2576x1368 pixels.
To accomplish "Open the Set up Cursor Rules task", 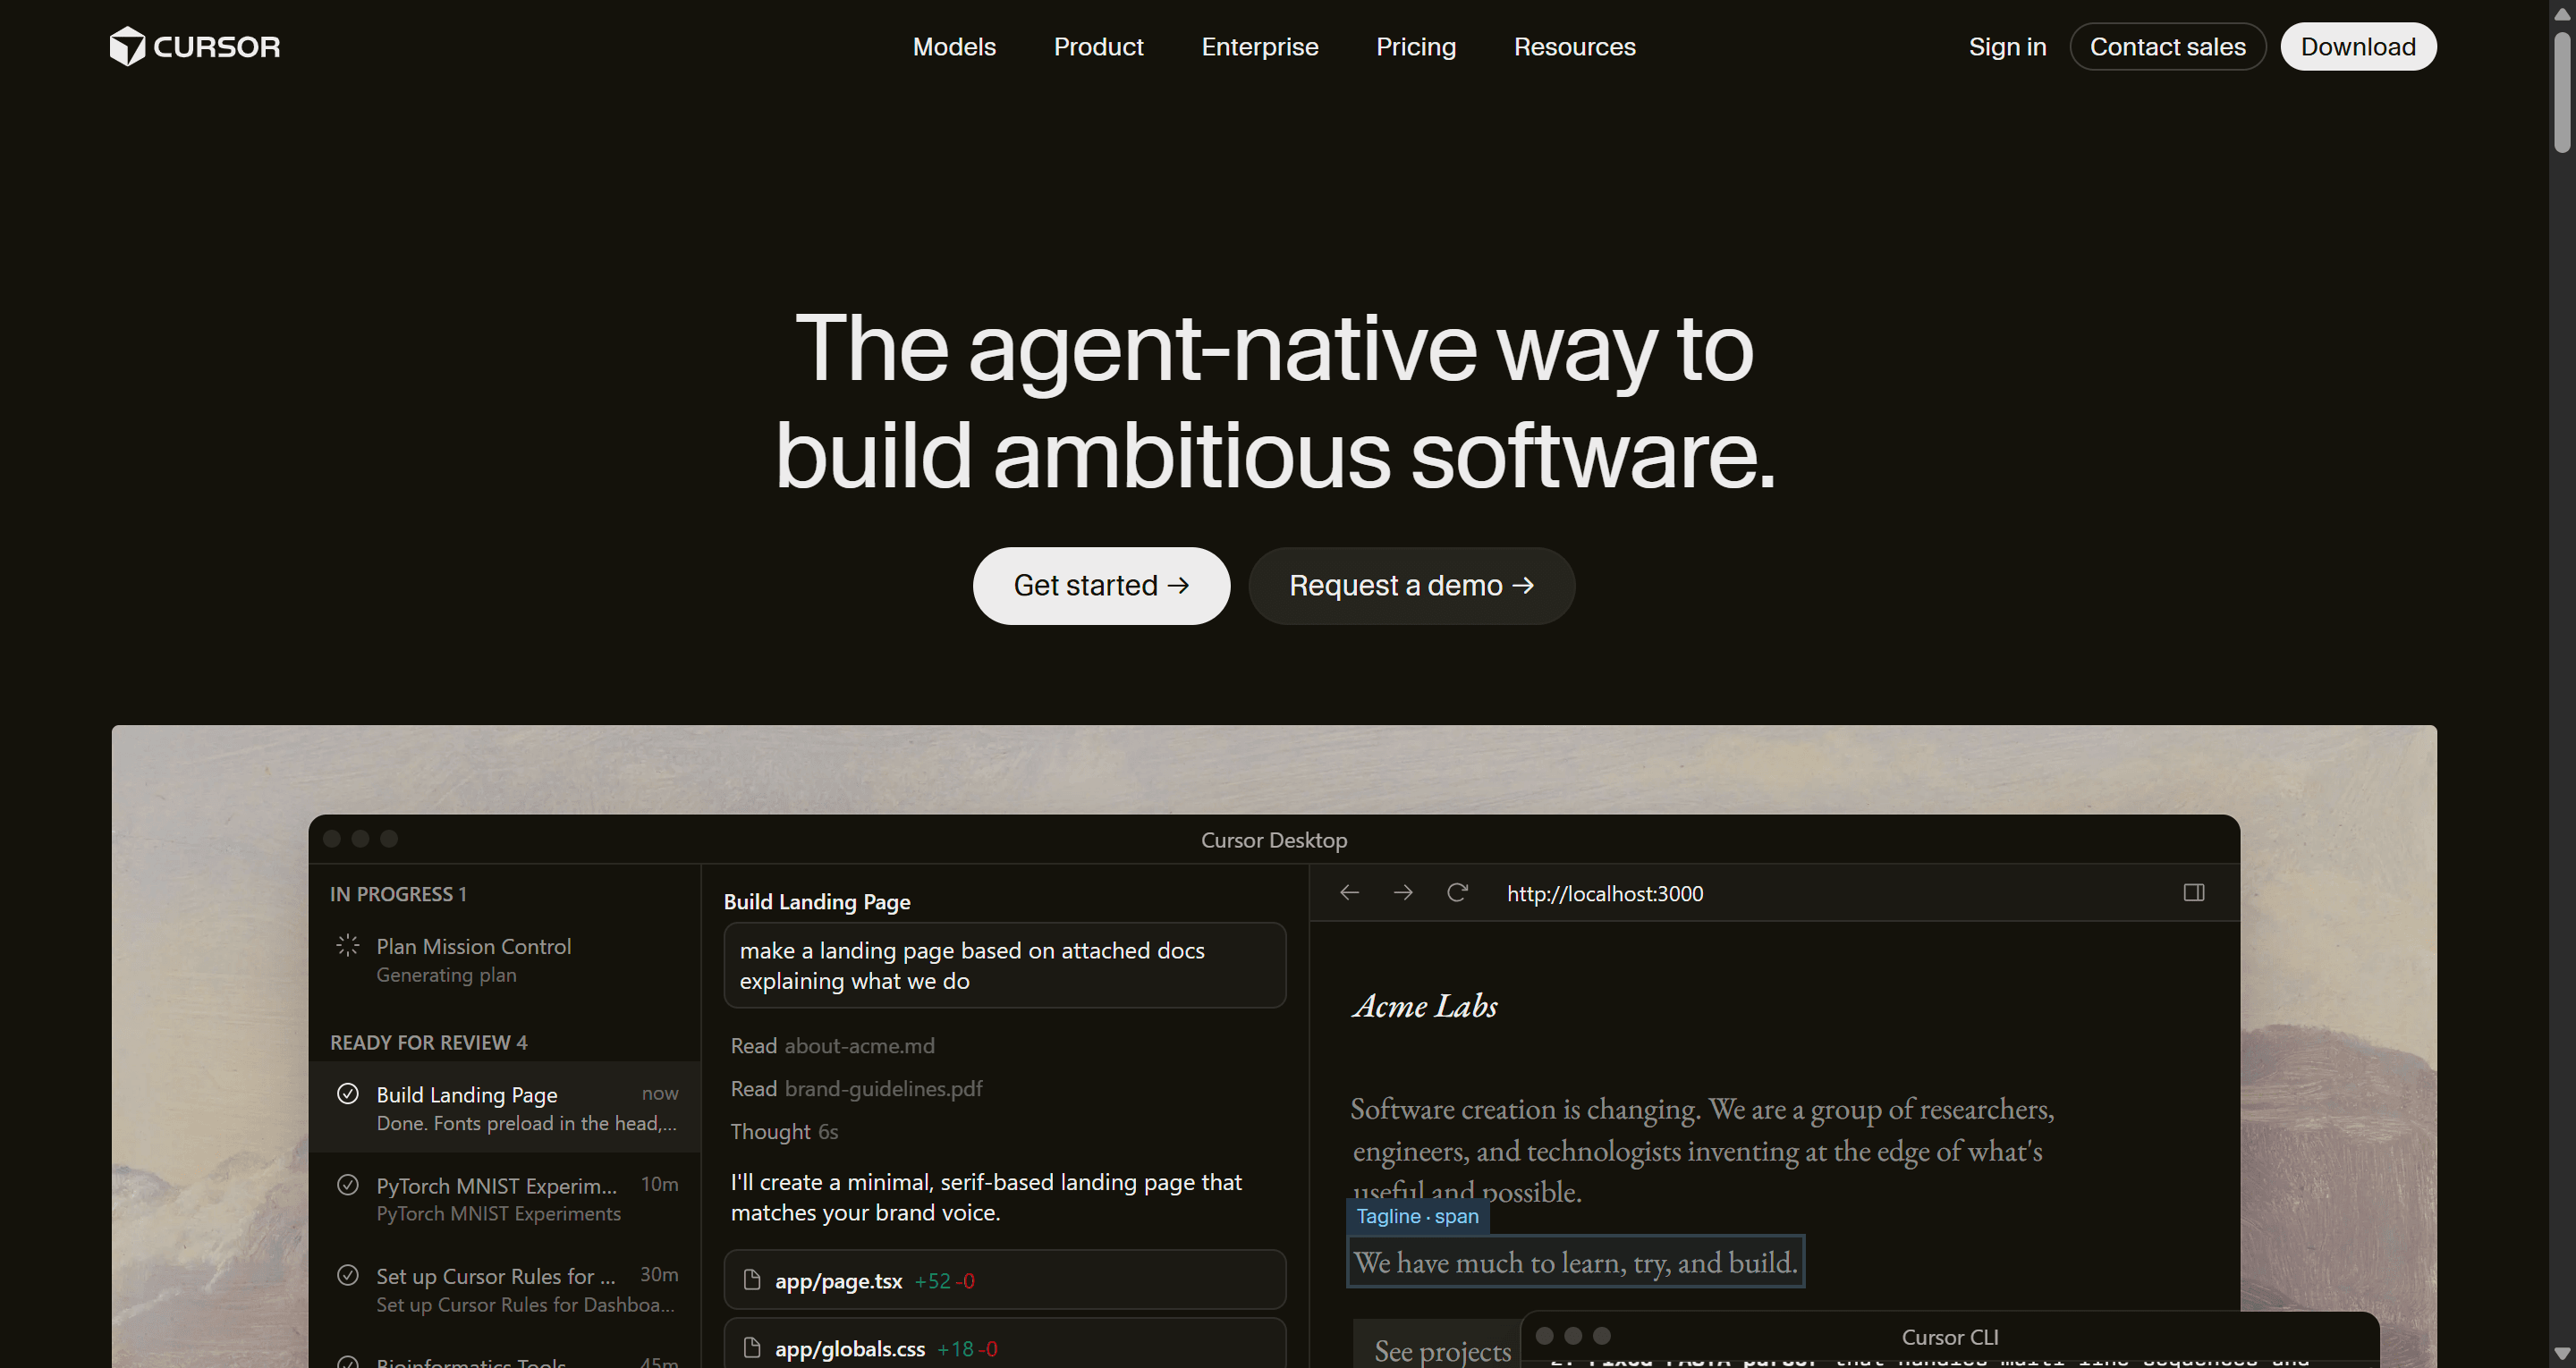I will point(505,1289).
